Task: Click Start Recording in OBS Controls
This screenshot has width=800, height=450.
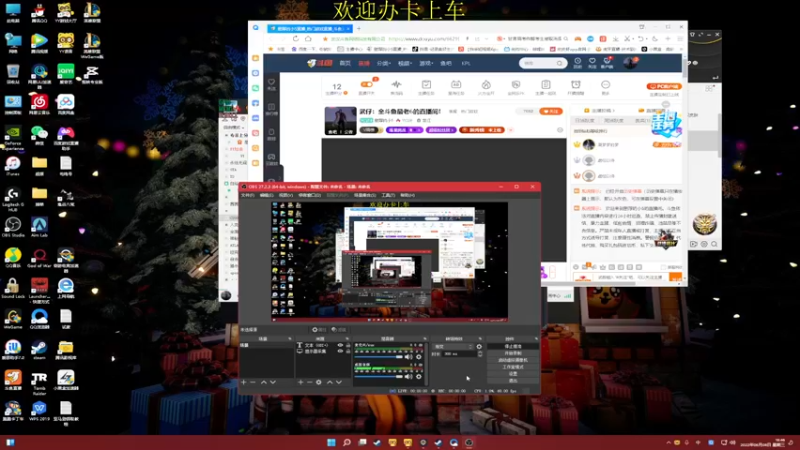Action: point(513,353)
